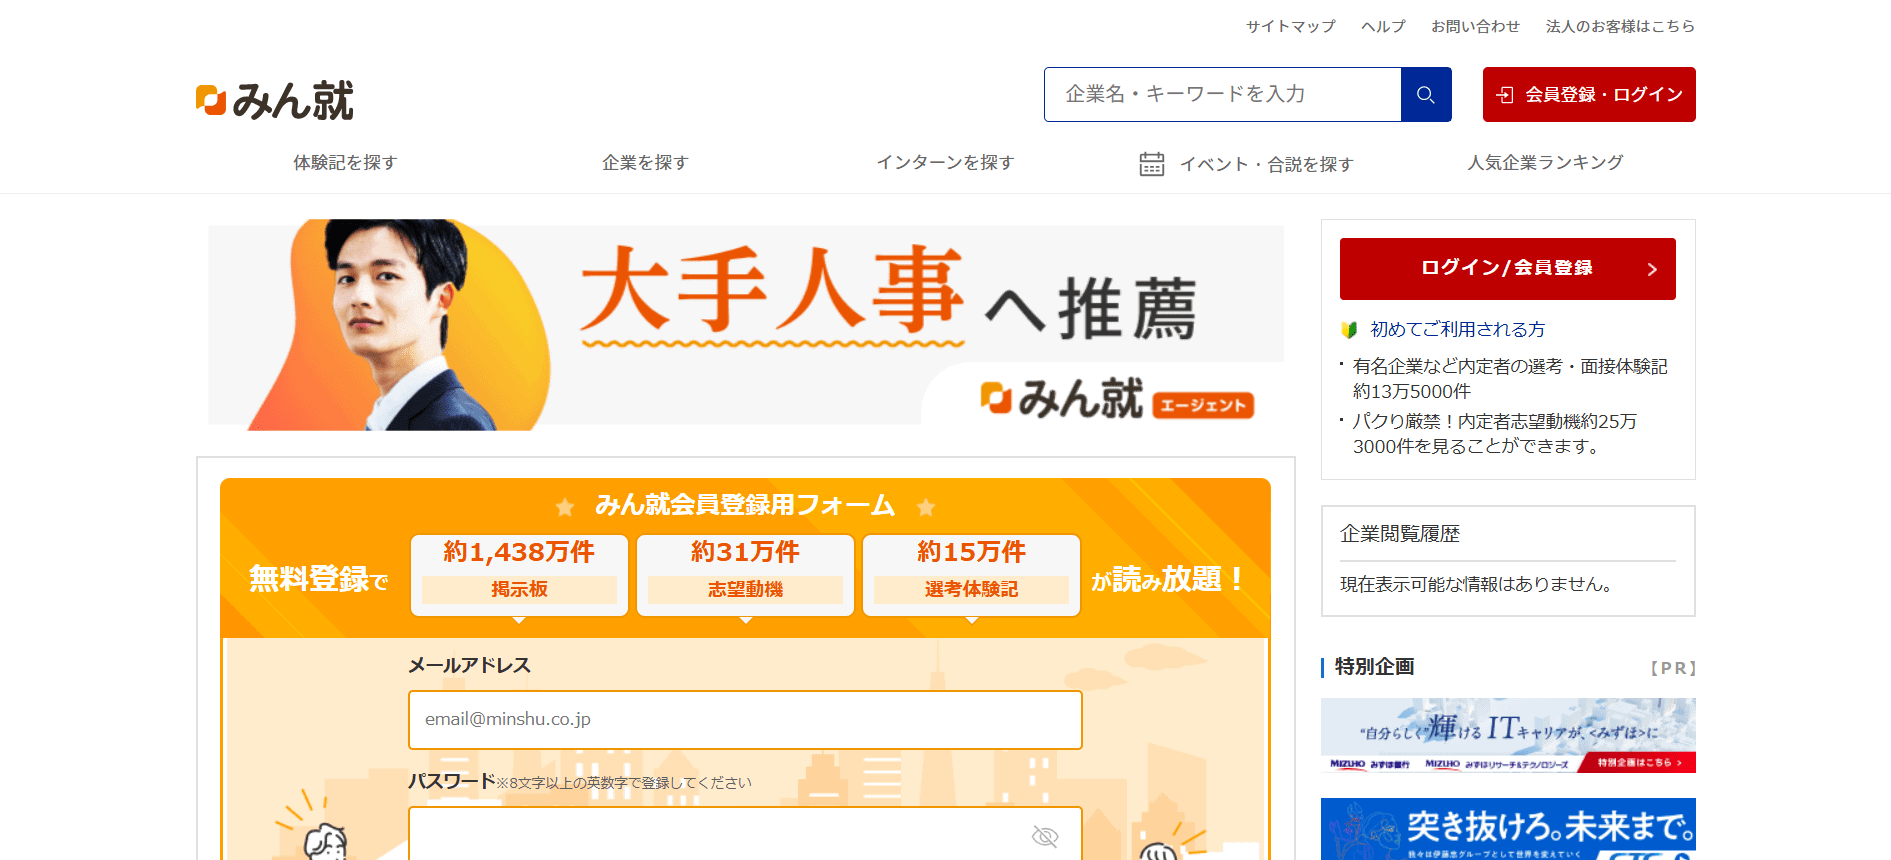The height and width of the screenshot is (860, 1891).
Task: Focus the パスワード input field
Action: tap(745, 834)
